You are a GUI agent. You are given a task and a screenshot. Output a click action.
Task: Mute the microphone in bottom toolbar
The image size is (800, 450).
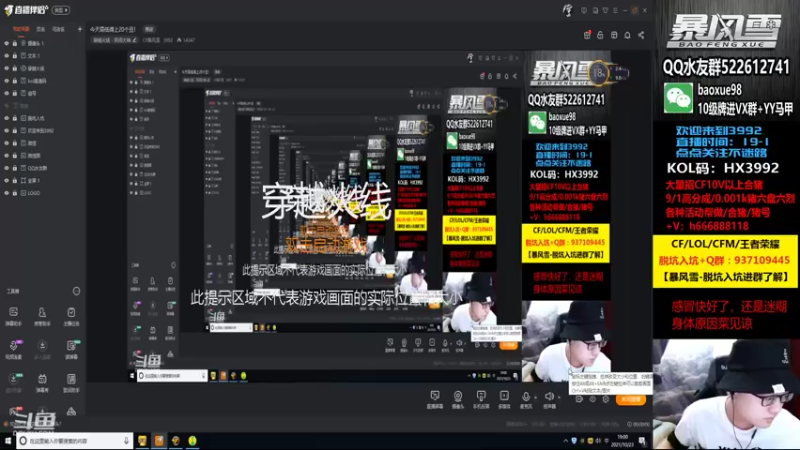[525, 398]
